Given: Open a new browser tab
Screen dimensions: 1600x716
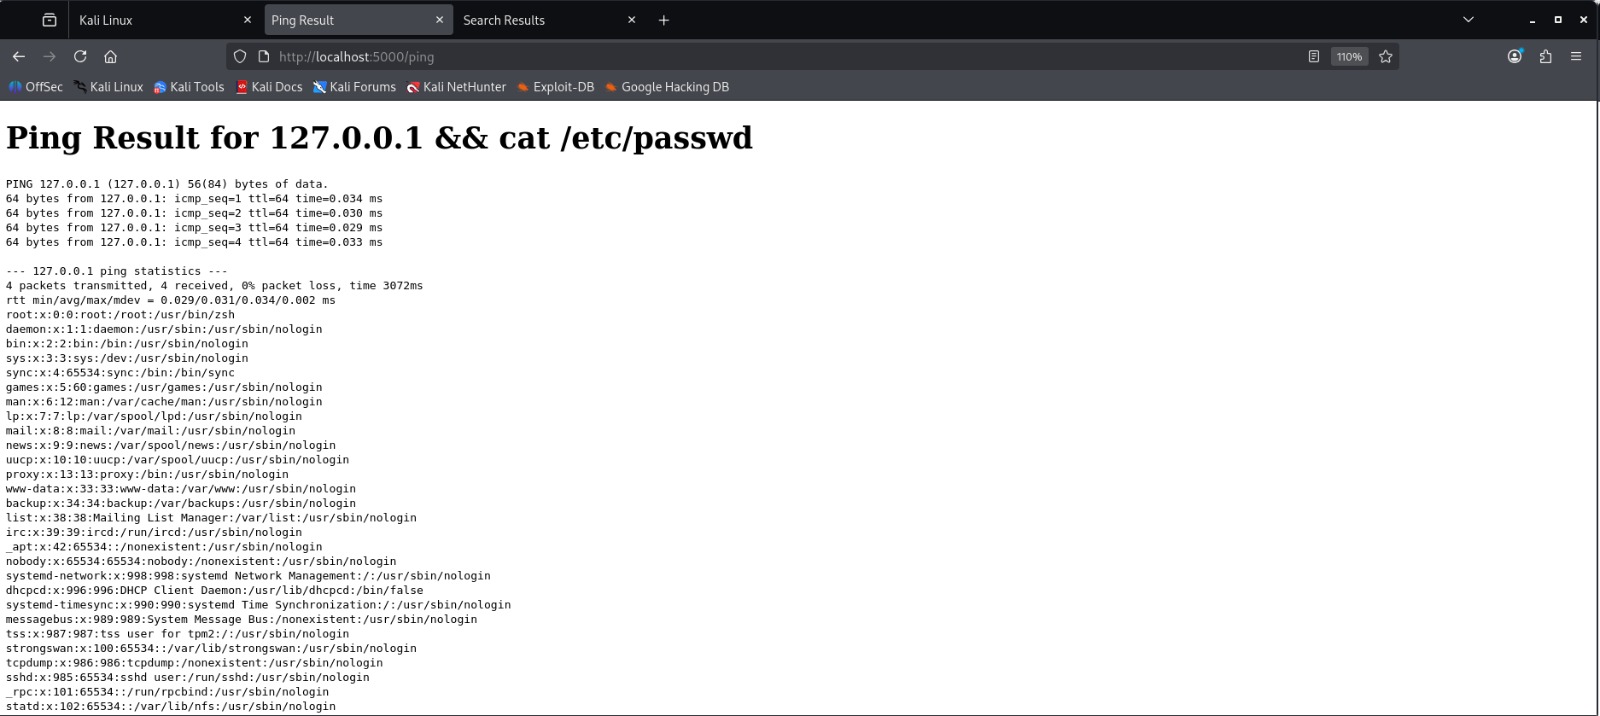Looking at the screenshot, I should coord(663,20).
